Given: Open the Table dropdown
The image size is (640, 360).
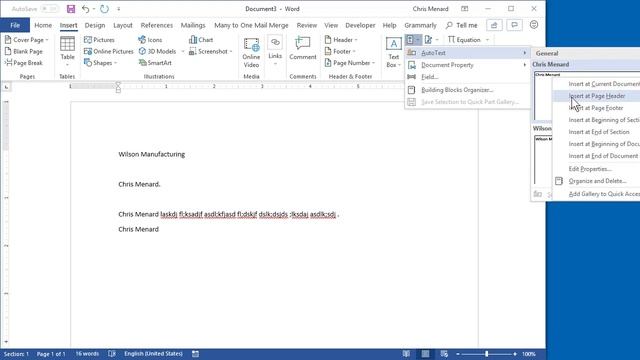Looking at the screenshot, I should pos(67,51).
